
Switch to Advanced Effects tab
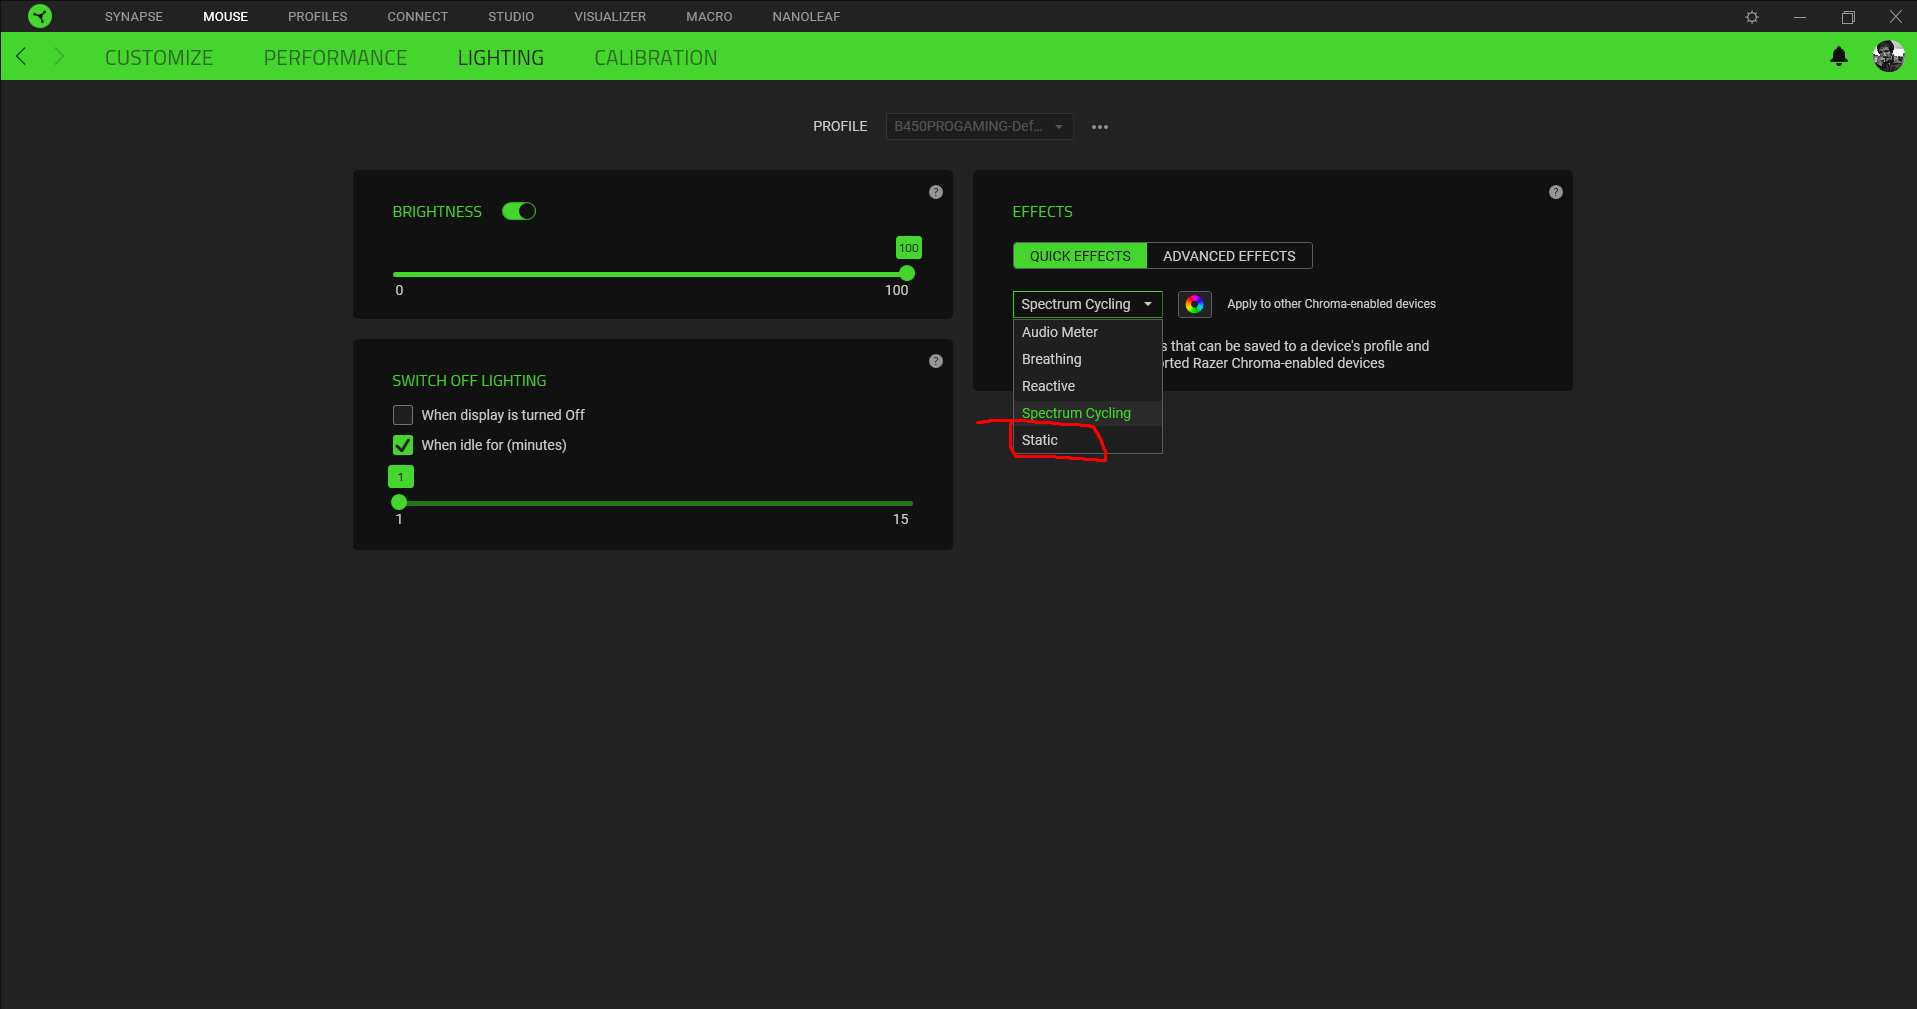[x=1229, y=256]
